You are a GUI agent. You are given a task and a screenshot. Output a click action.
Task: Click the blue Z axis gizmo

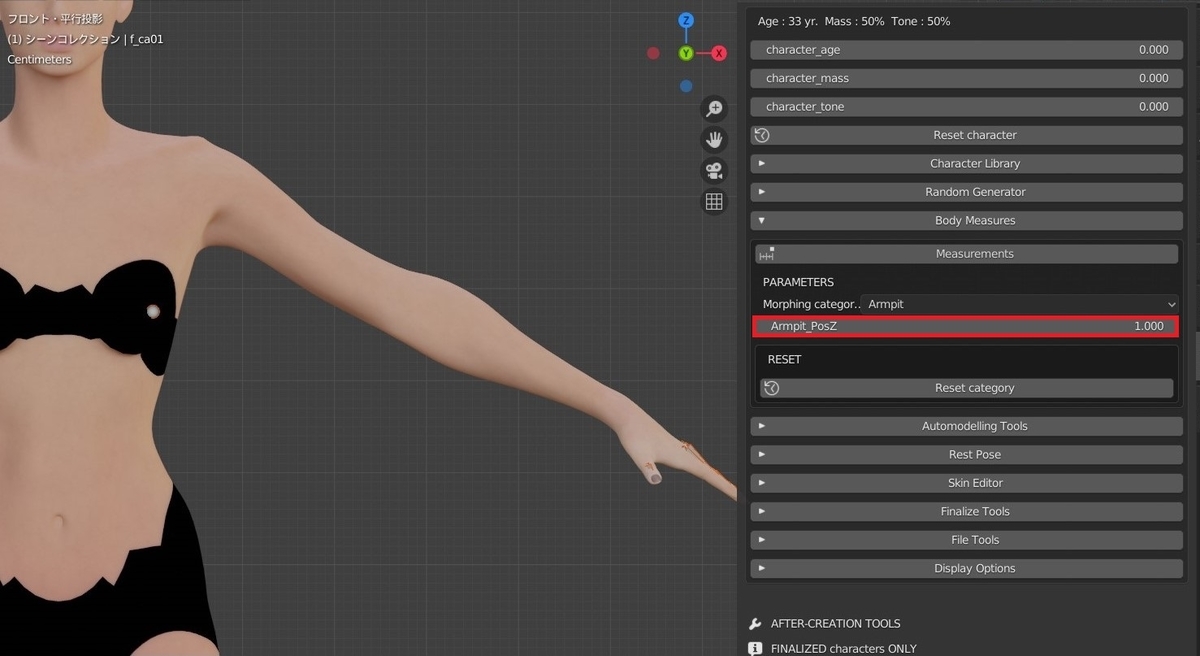686,20
